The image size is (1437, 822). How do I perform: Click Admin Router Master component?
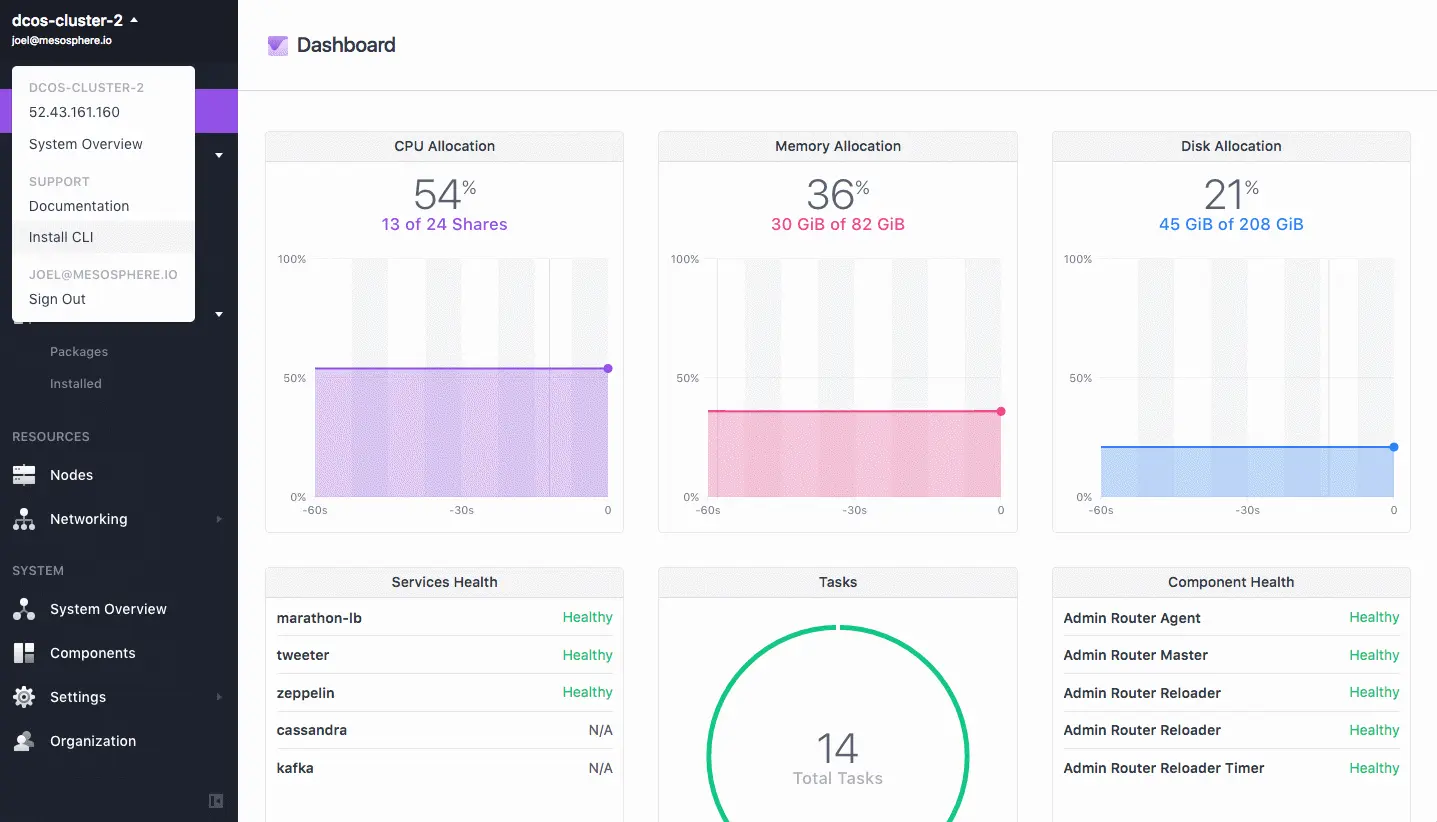click(x=1135, y=655)
